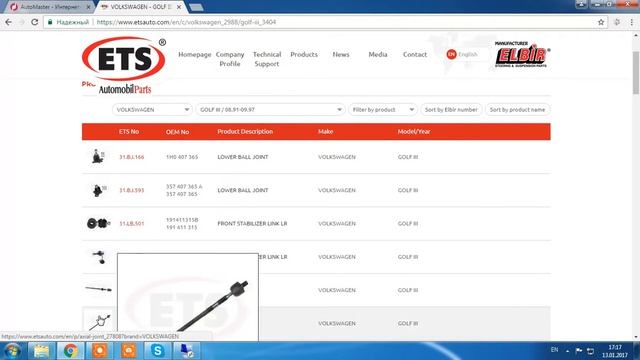Close the Volkswagen Golf tab

click(179, 7)
